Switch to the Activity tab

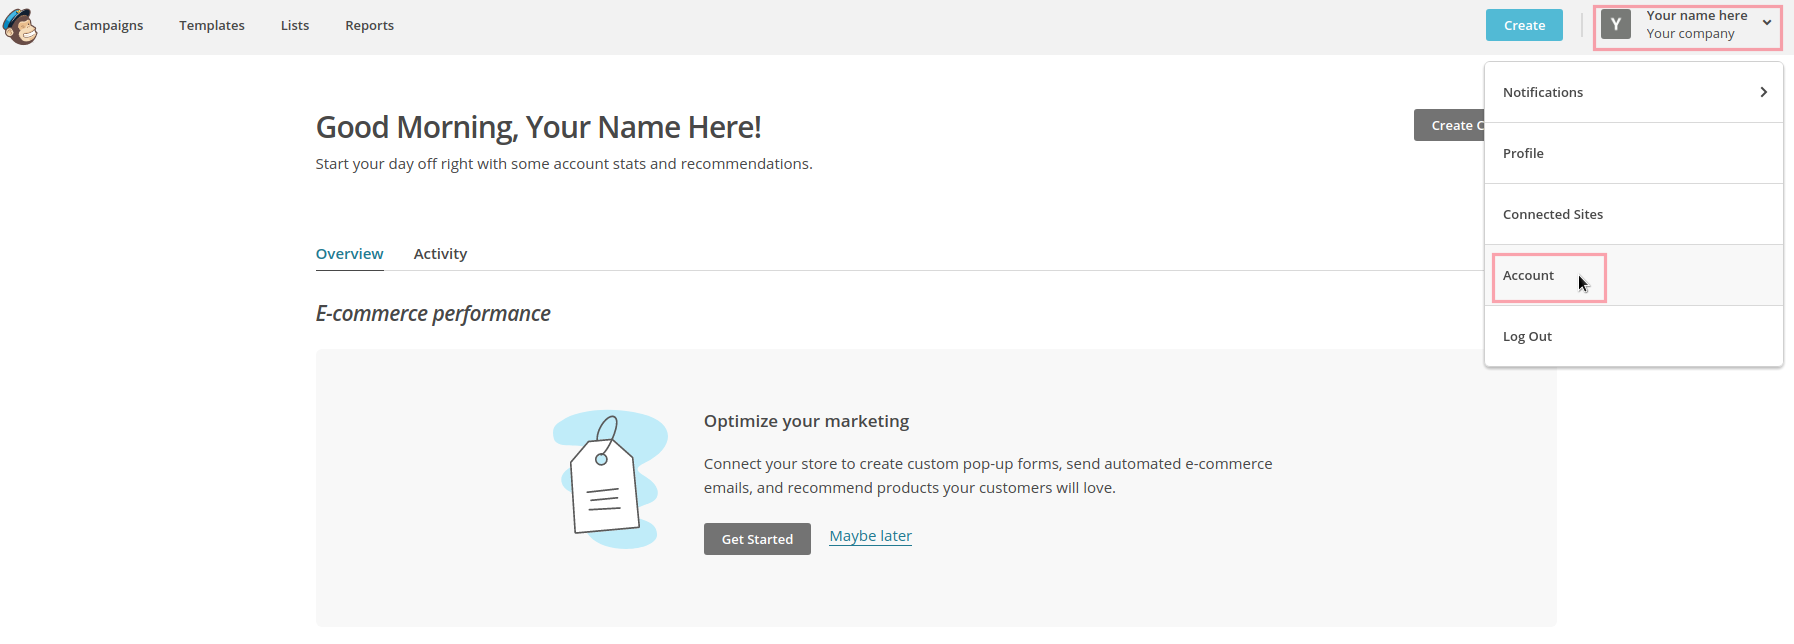click(x=440, y=254)
